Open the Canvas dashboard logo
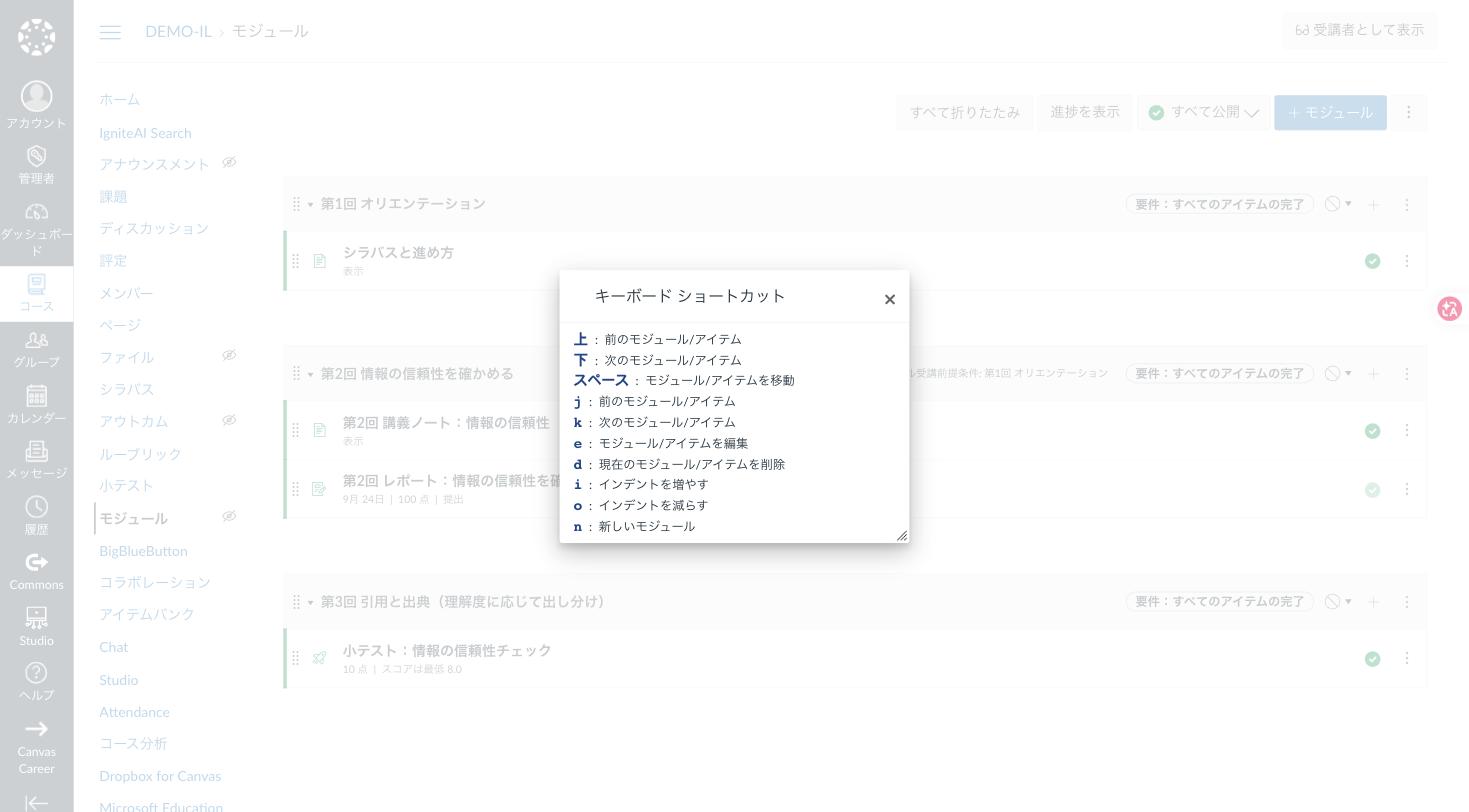 click(37, 37)
